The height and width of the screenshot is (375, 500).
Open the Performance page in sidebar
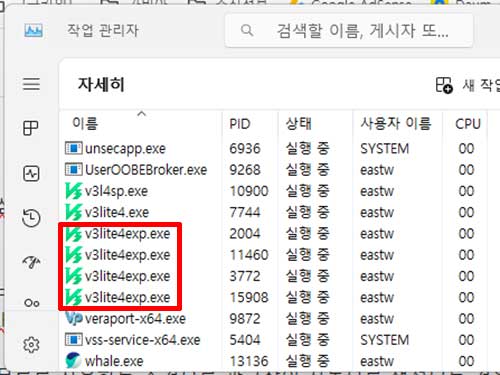coord(31,173)
